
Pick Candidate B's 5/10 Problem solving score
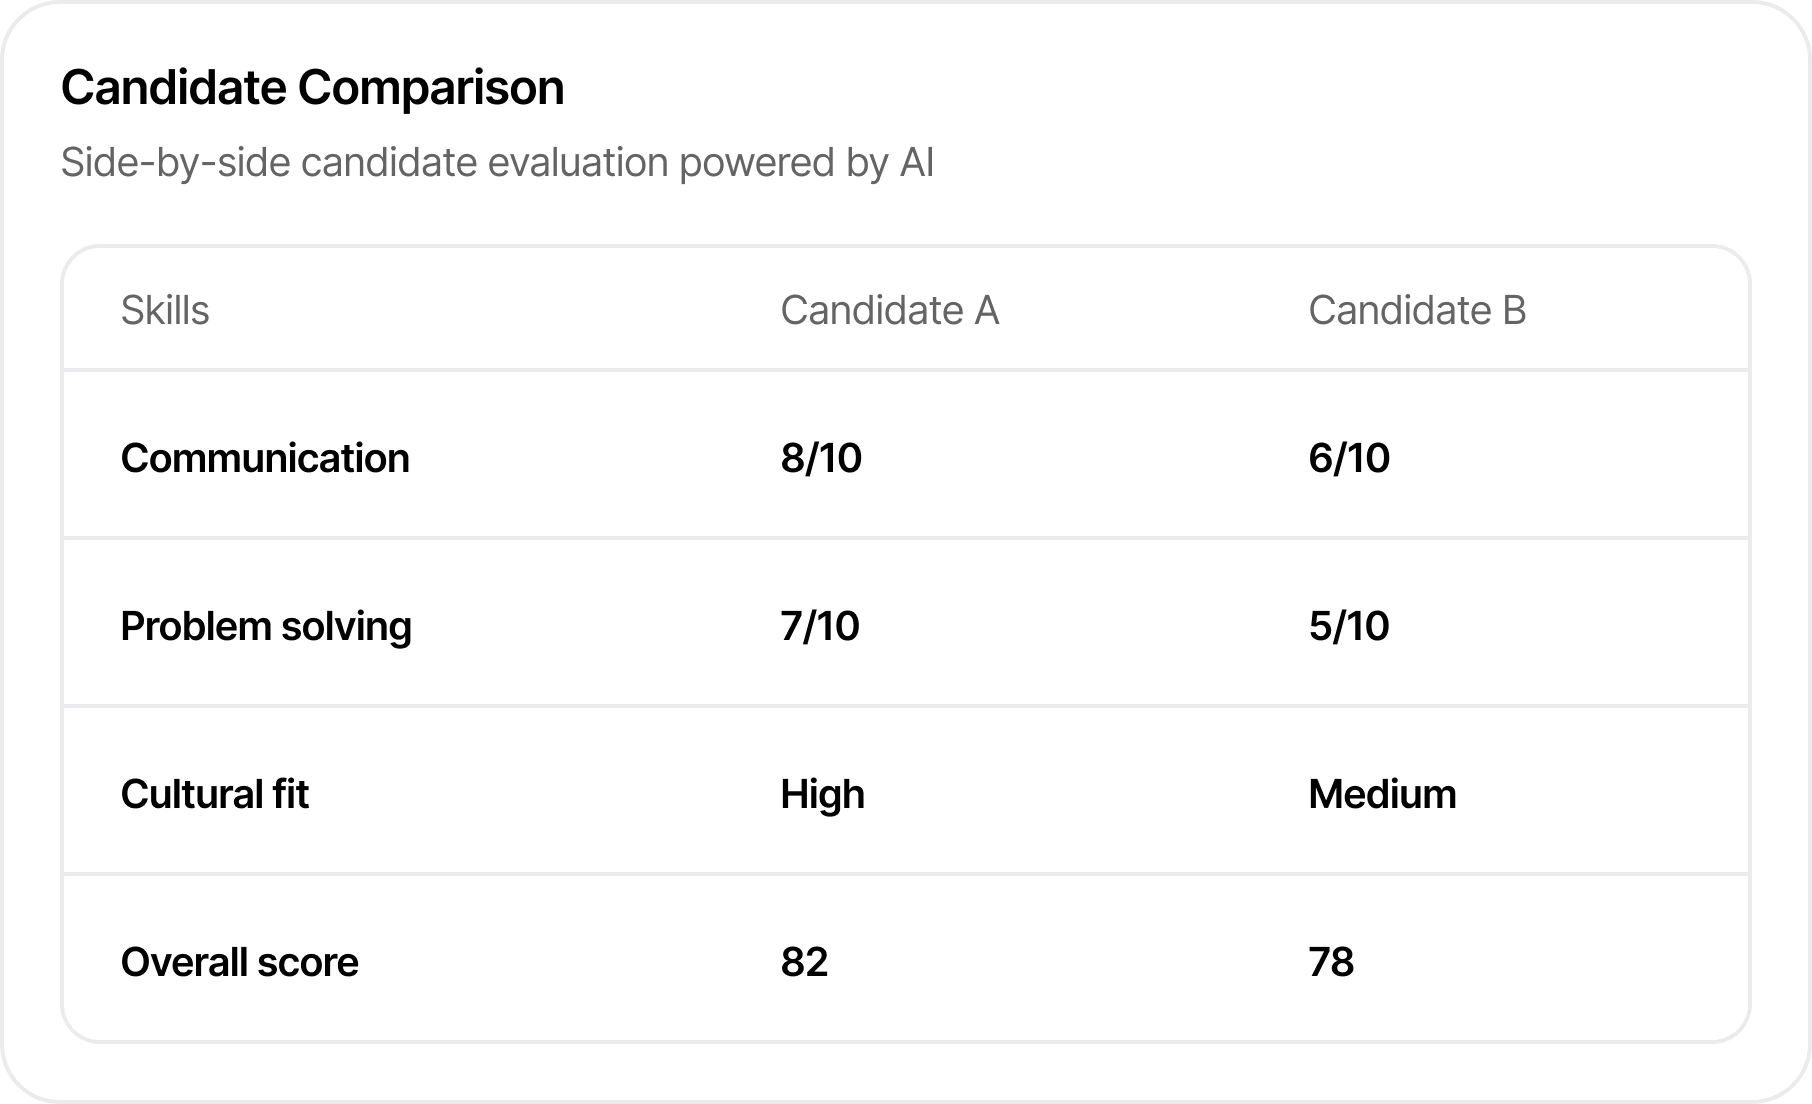(x=1348, y=626)
